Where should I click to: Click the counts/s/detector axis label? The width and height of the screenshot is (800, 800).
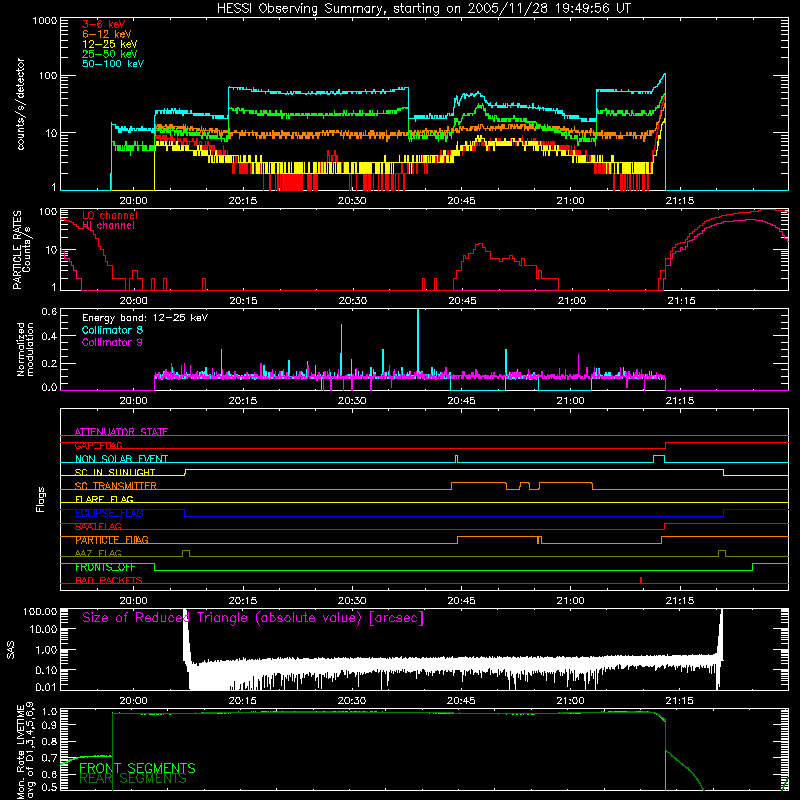click(21, 104)
